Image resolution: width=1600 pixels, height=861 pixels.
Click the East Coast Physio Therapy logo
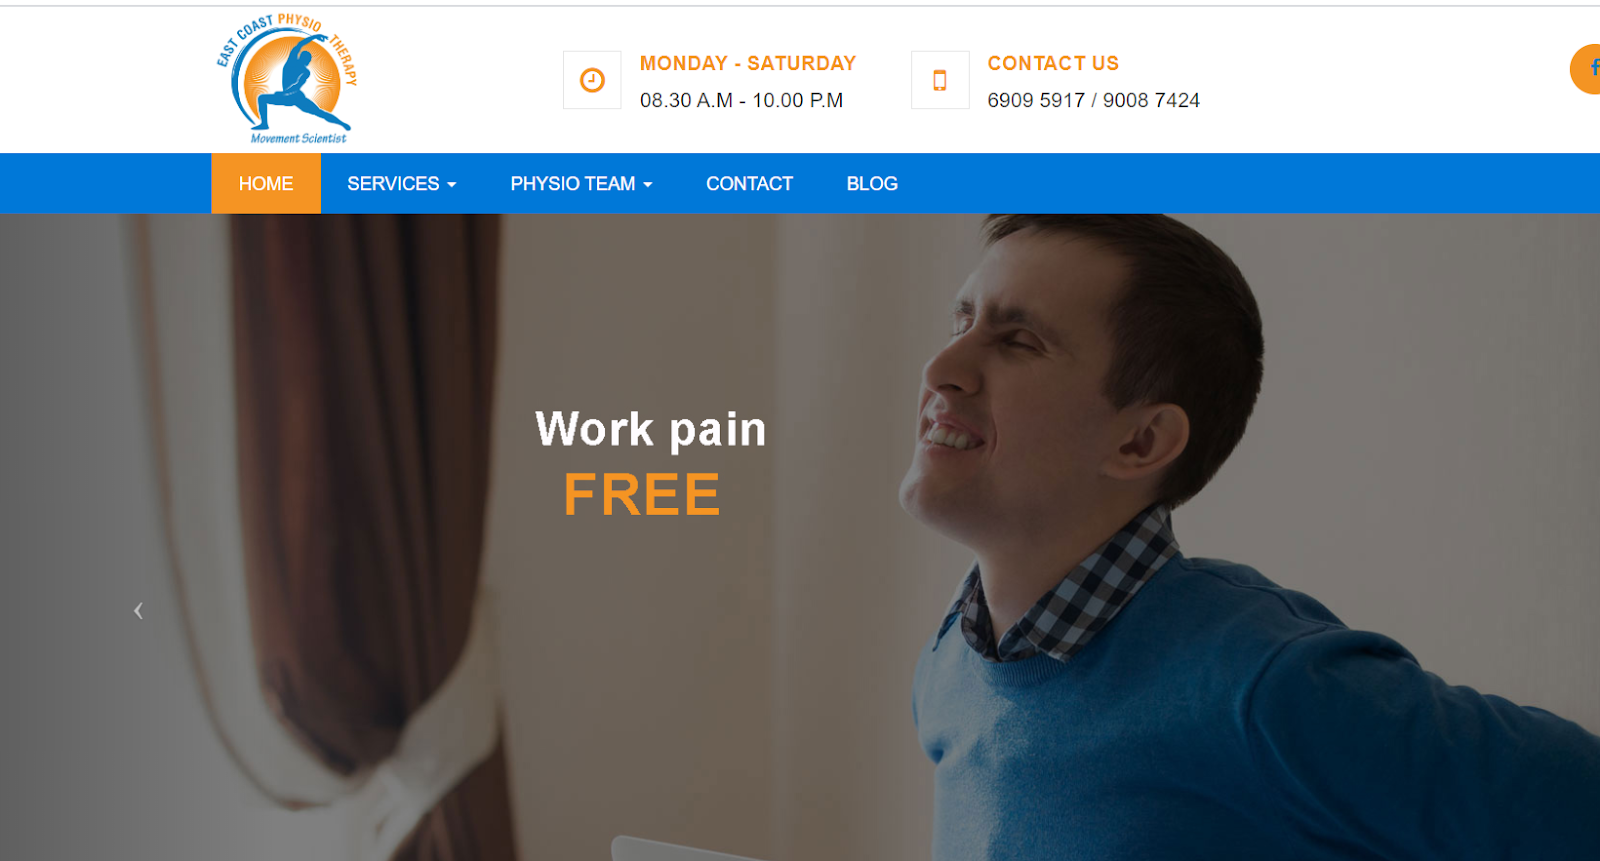287,79
